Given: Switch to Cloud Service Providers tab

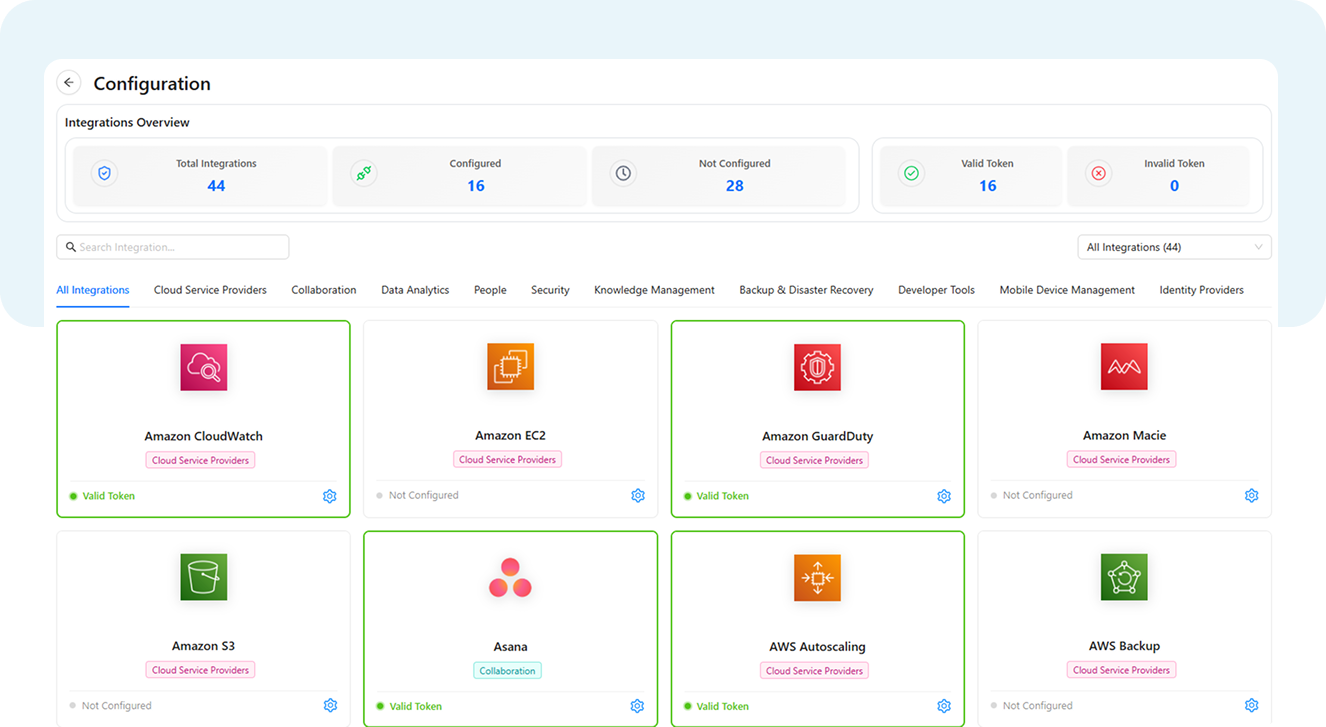Looking at the screenshot, I should coord(210,290).
